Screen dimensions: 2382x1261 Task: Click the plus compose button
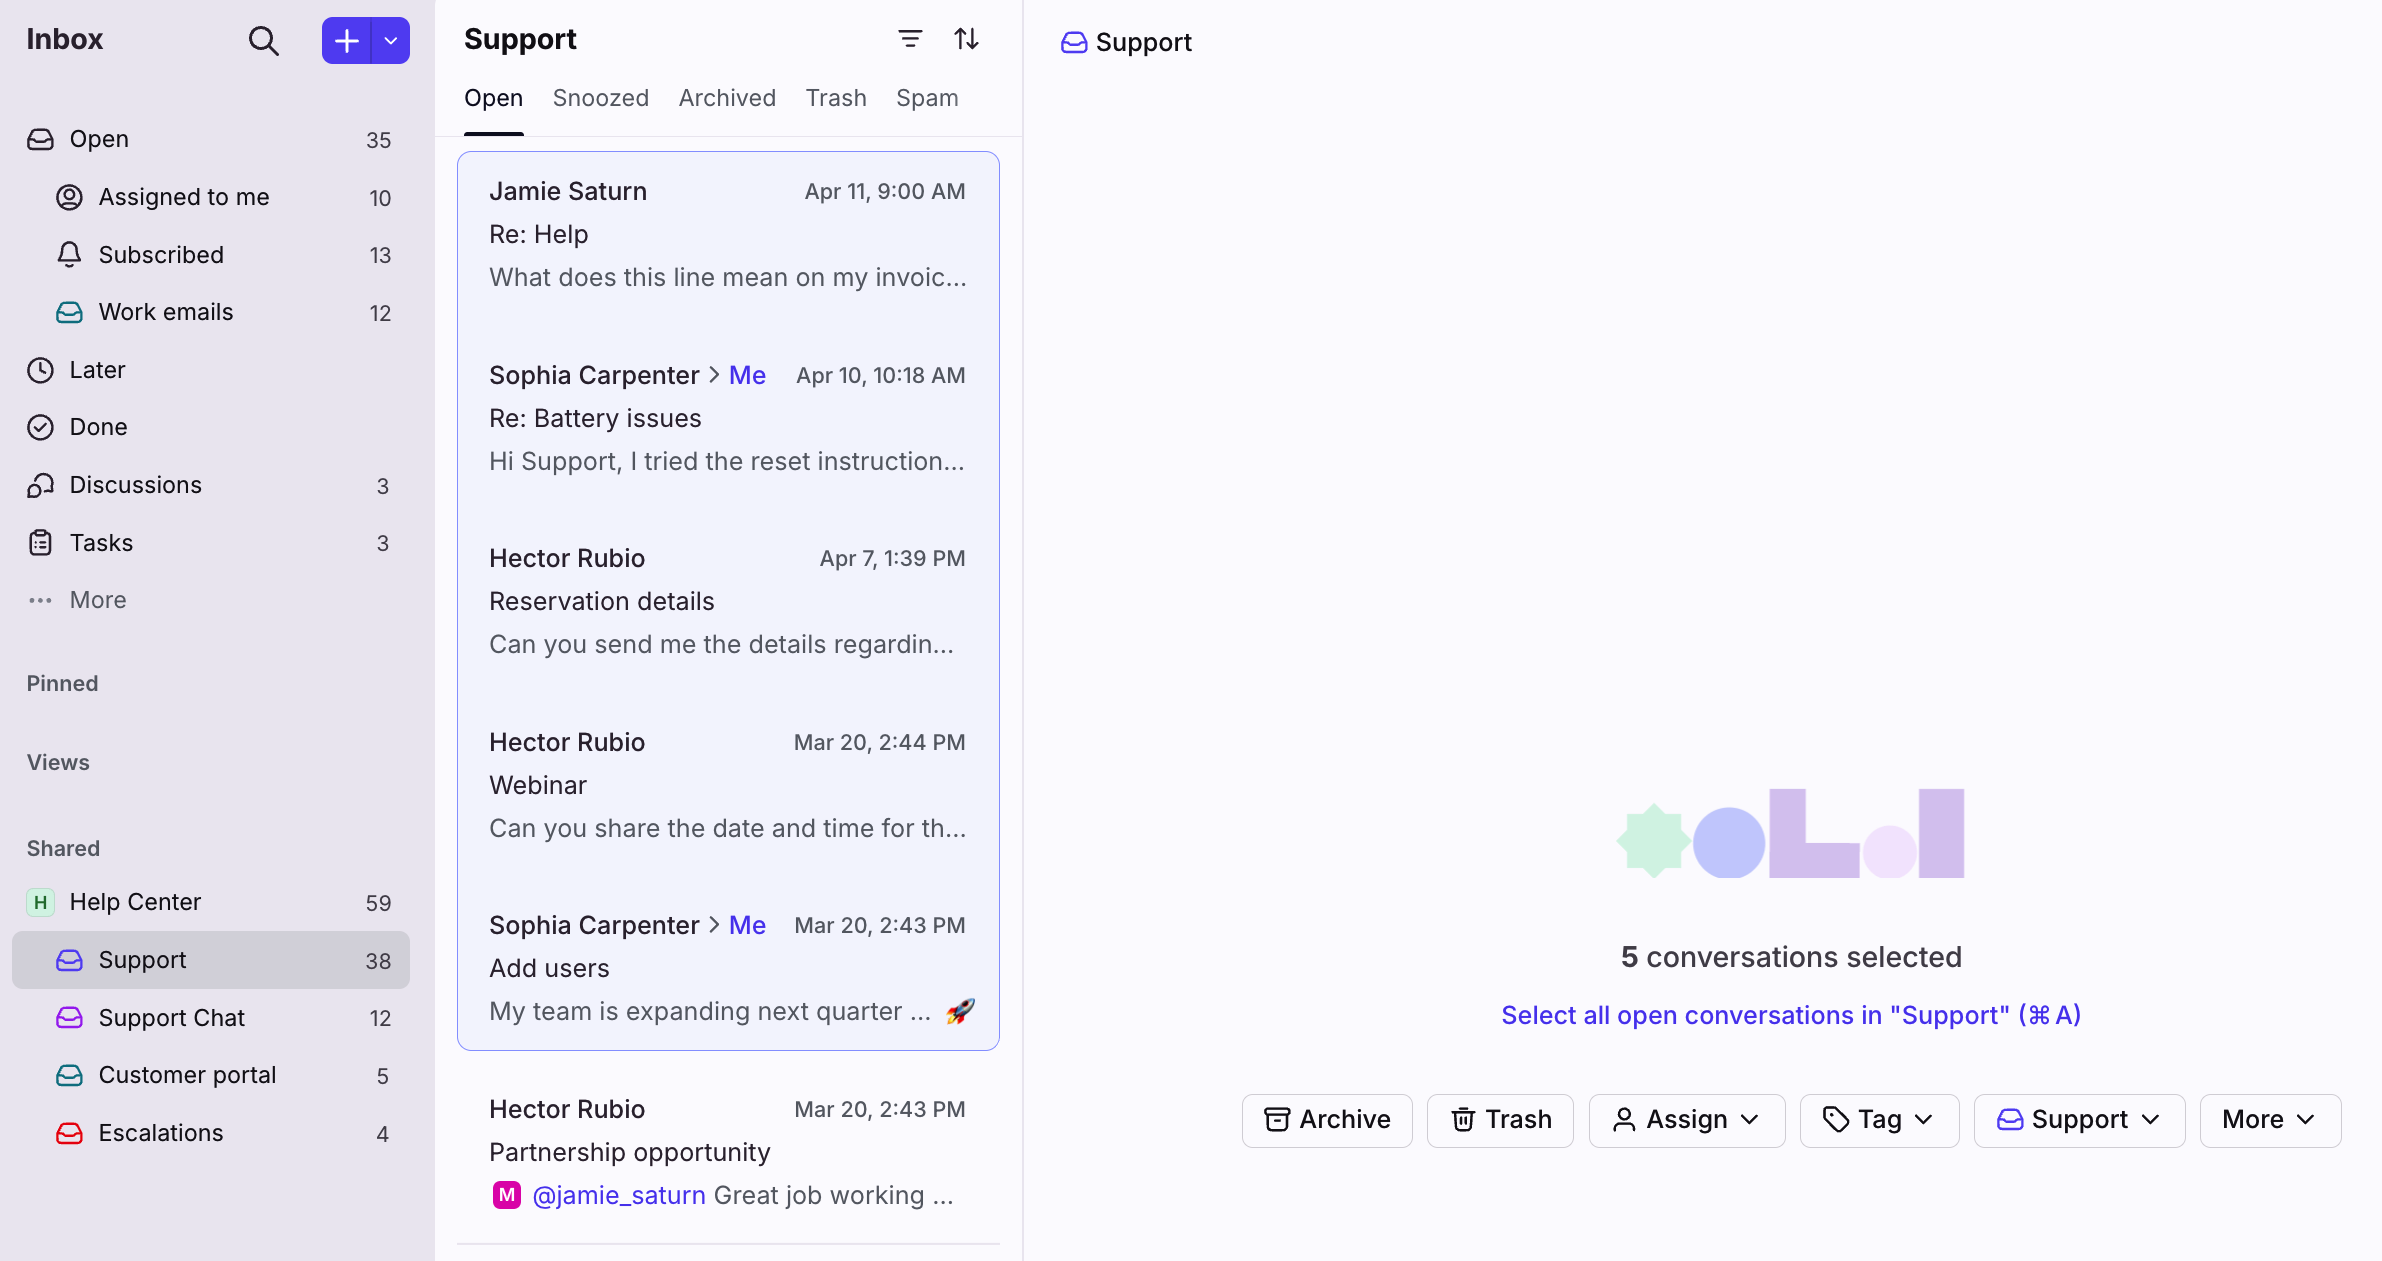pyautogui.click(x=346, y=41)
